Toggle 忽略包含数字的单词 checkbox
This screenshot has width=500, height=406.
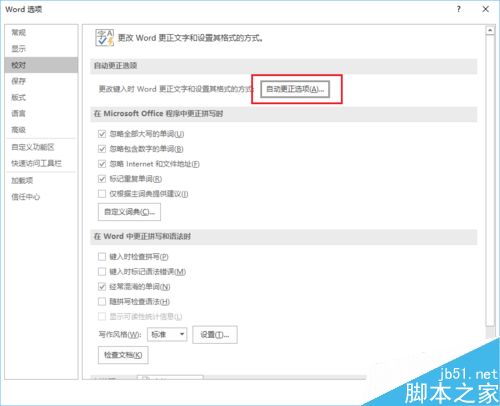(102, 149)
